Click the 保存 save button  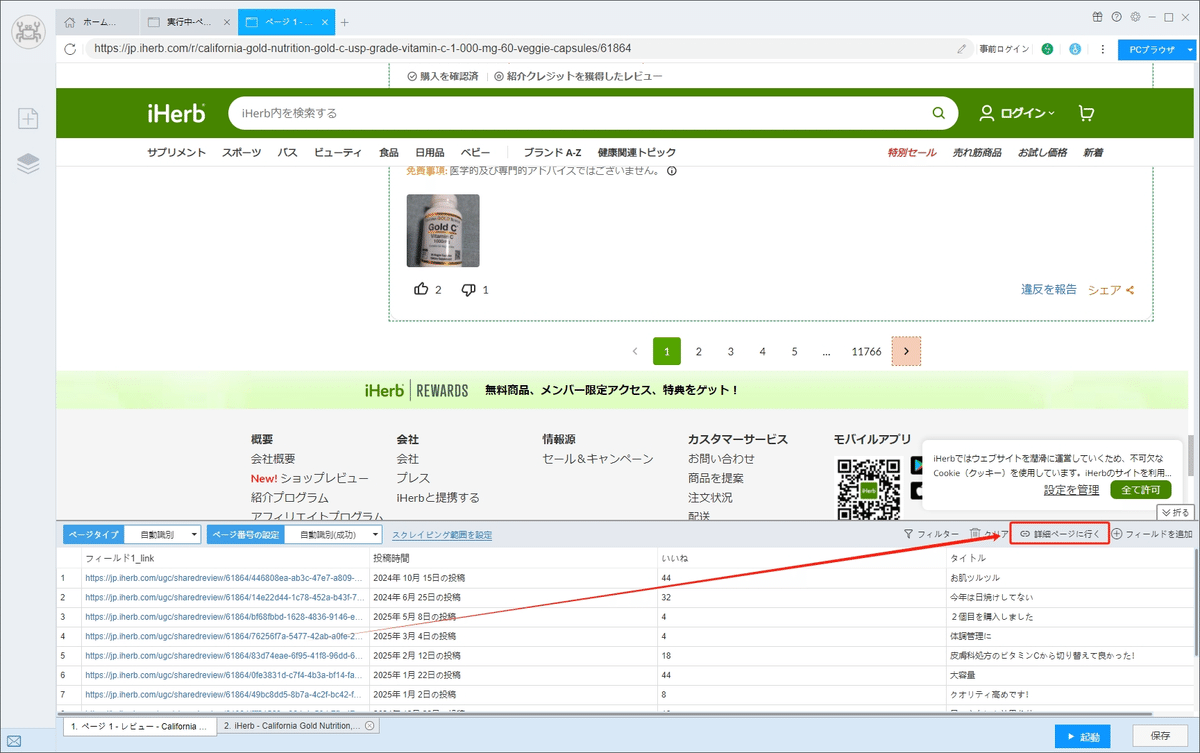coord(1160,737)
